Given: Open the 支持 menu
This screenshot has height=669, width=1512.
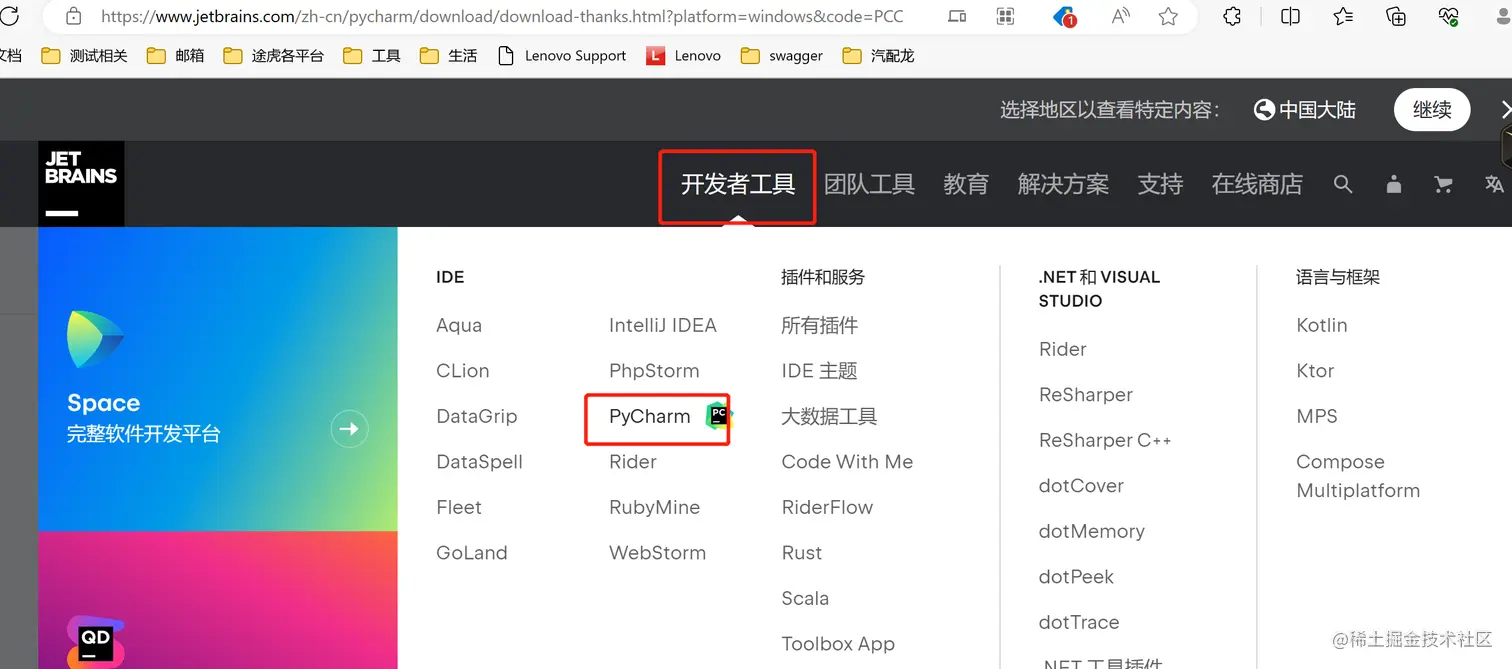Looking at the screenshot, I should [1160, 184].
